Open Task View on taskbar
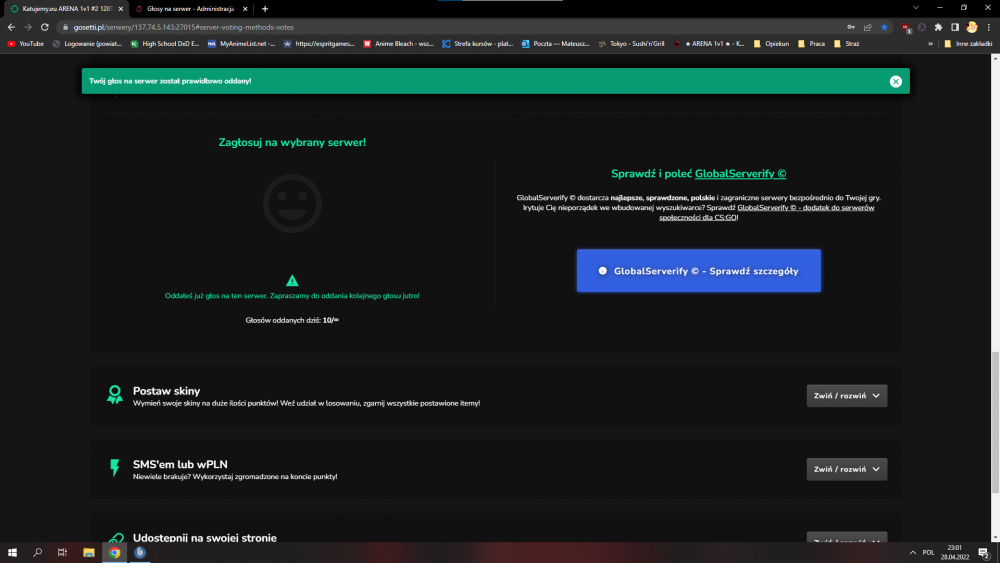The height and width of the screenshot is (563, 1000). point(62,553)
